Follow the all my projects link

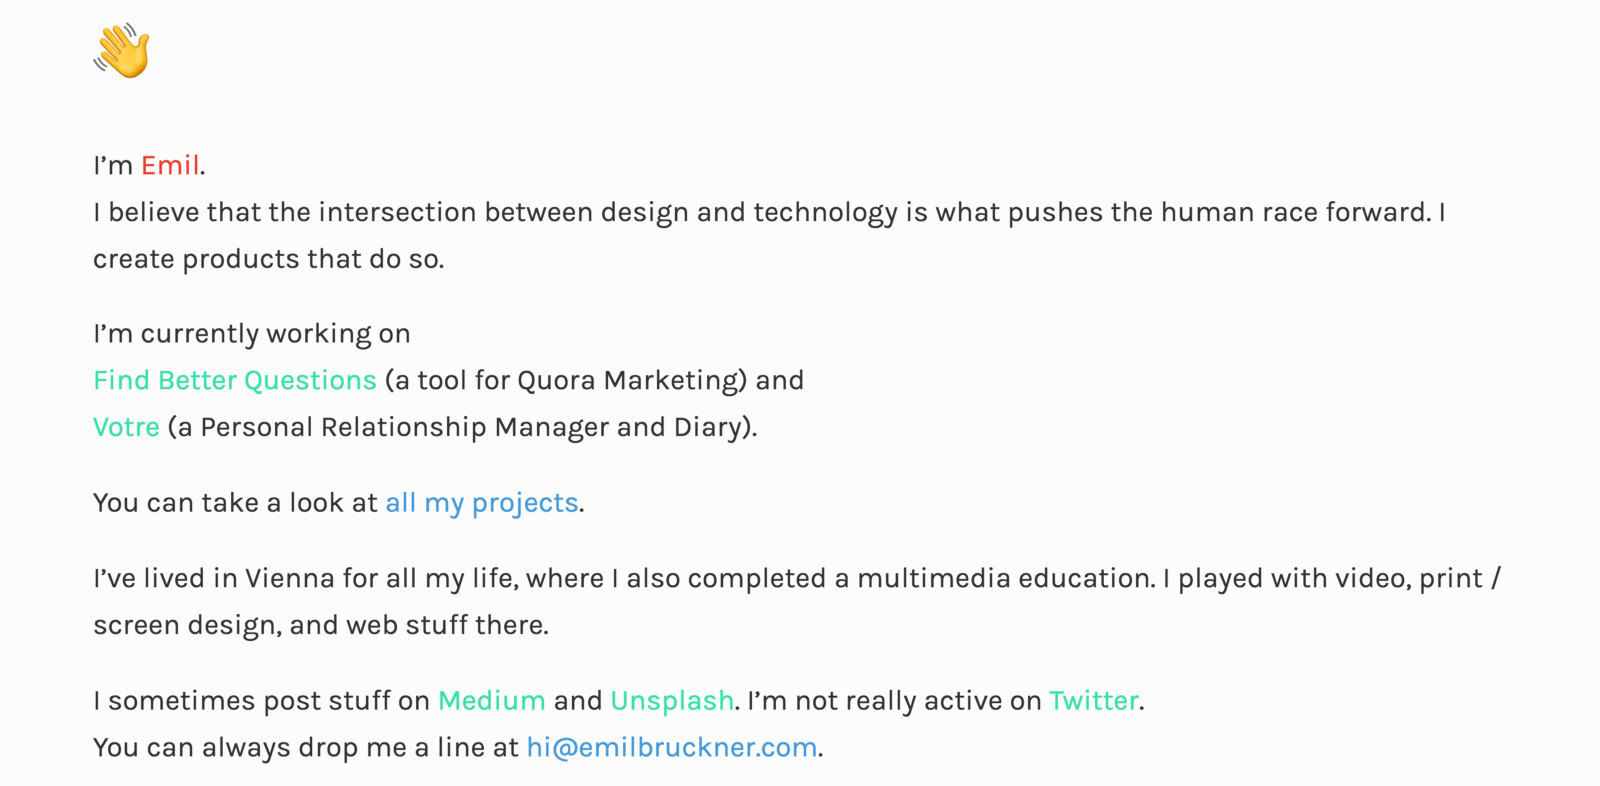click(481, 502)
